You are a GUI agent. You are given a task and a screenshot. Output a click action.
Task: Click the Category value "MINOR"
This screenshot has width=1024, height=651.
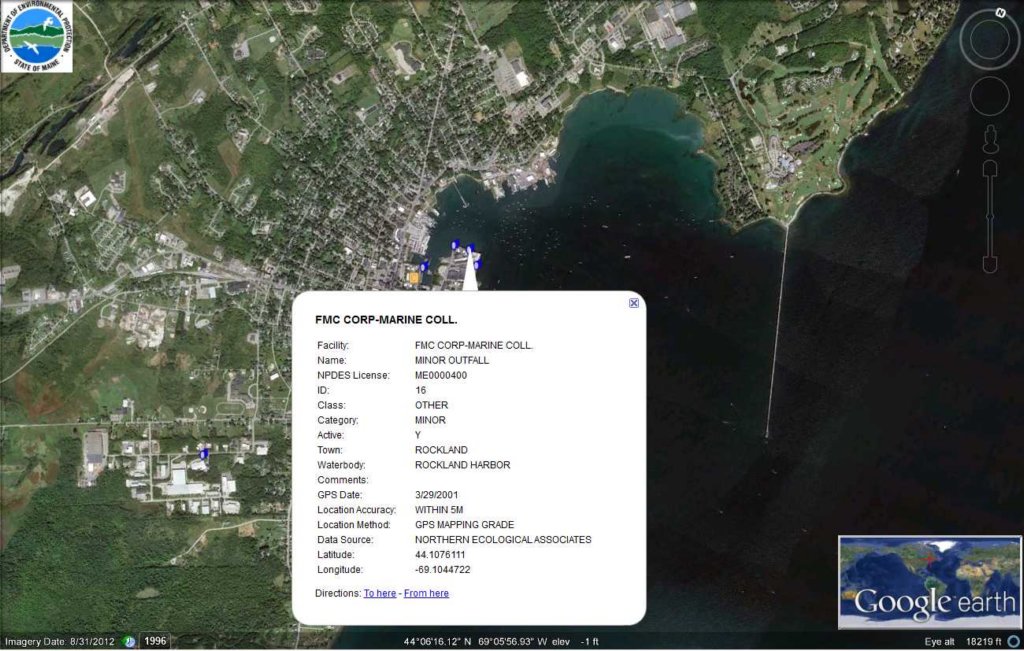coord(430,421)
